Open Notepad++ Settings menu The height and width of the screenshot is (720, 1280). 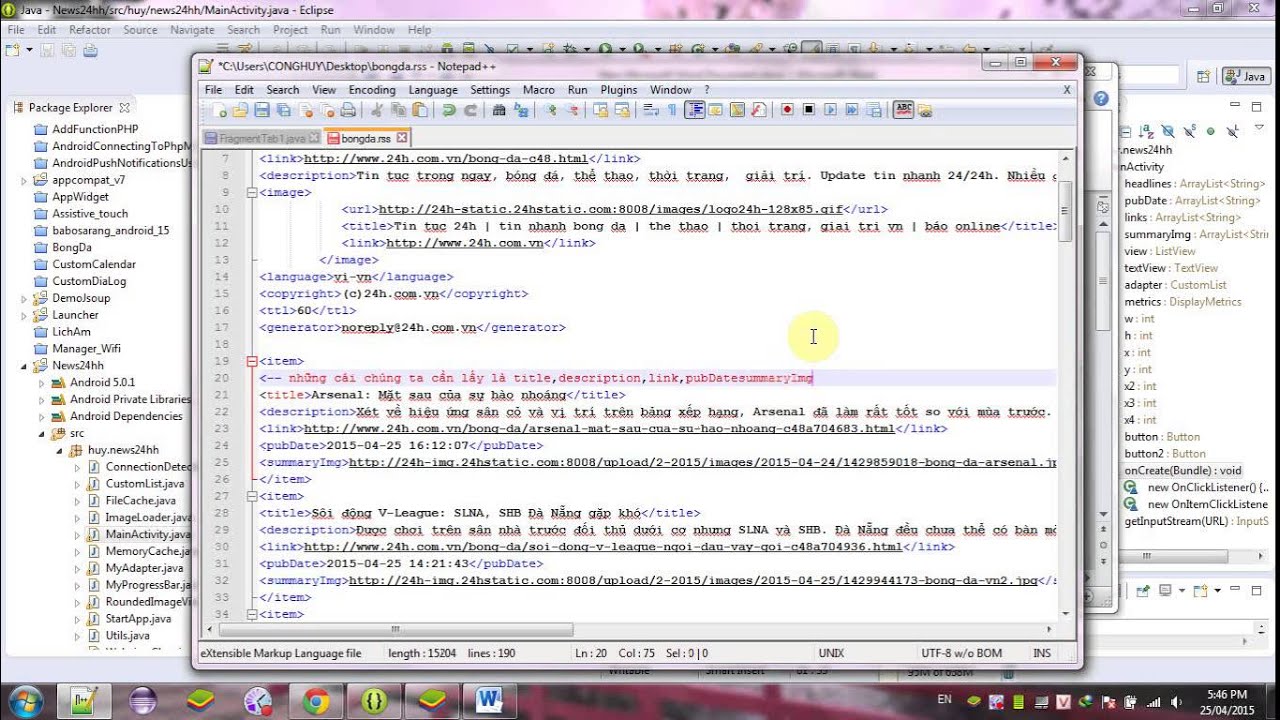pos(490,90)
